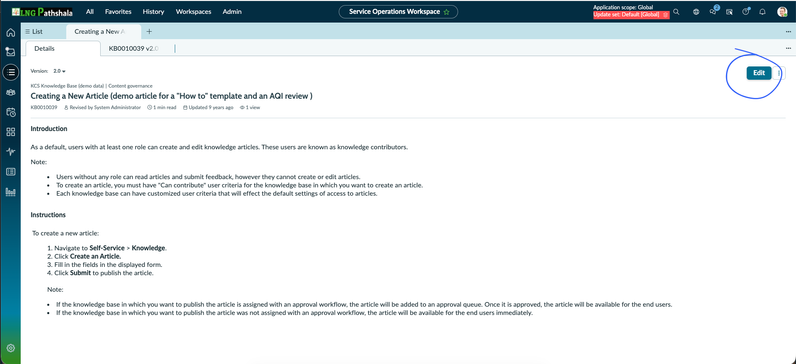
Task: Open the History menu
Action: (x=153, y=12)
